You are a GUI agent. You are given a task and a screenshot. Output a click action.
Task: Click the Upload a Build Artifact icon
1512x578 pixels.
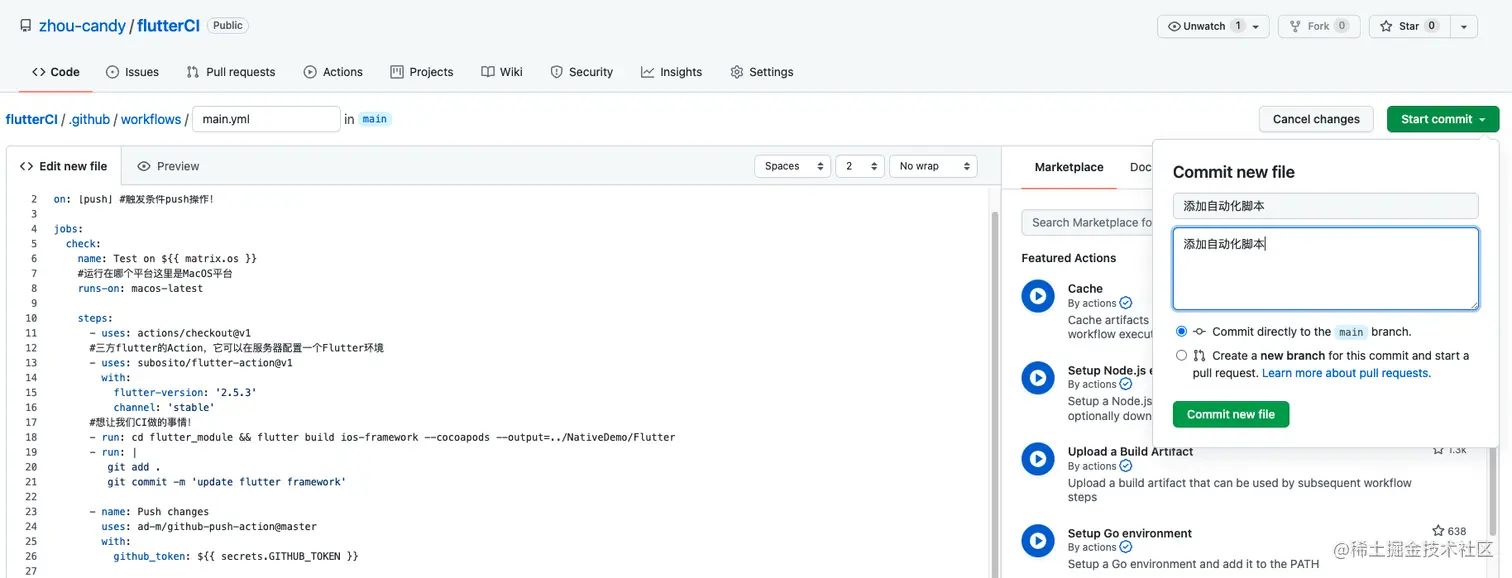click(1038, 459)
